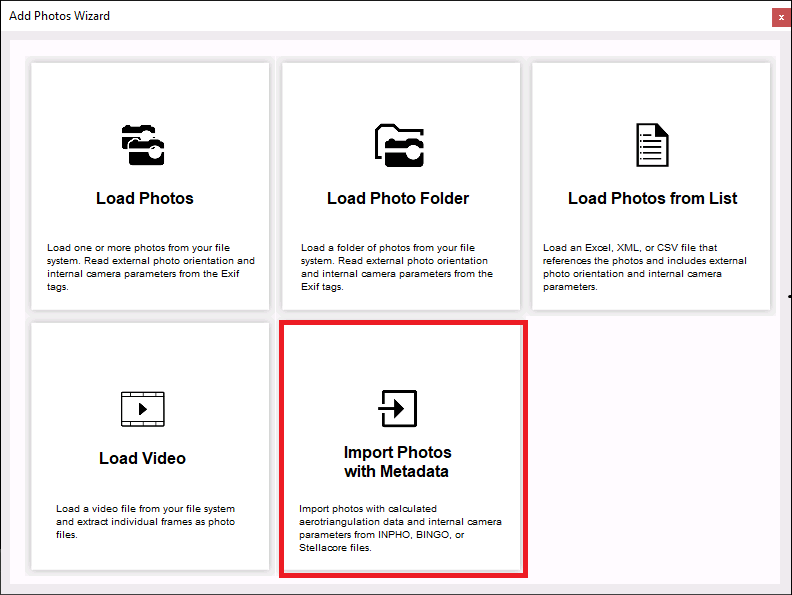The image size is (792, 595).
Task: Click the Add Photos Wizard title text
Action: 59,16
